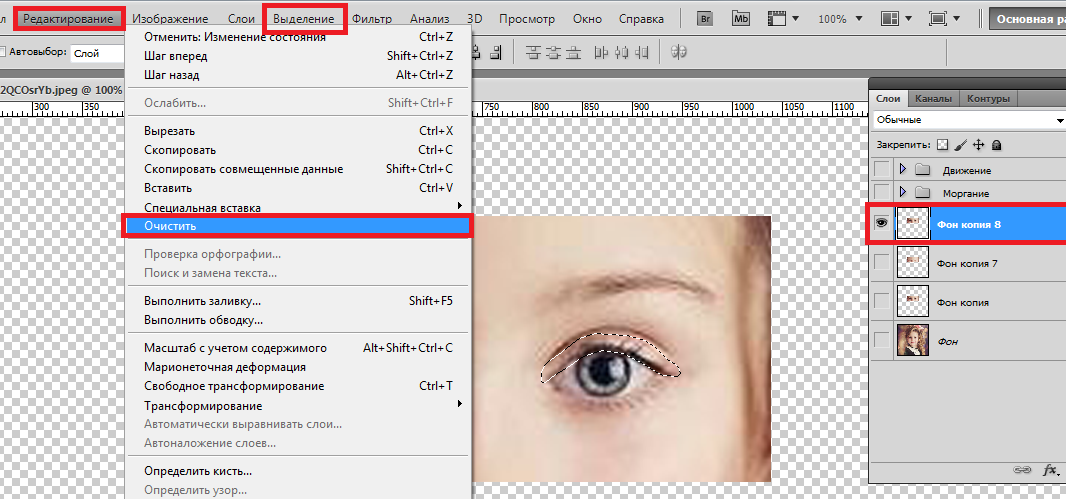Image resolution: width=1066 pixels, height=499 pixels.
Task: Open the Выделение menu
Action: pyautogui.click(x=304, y=19)
